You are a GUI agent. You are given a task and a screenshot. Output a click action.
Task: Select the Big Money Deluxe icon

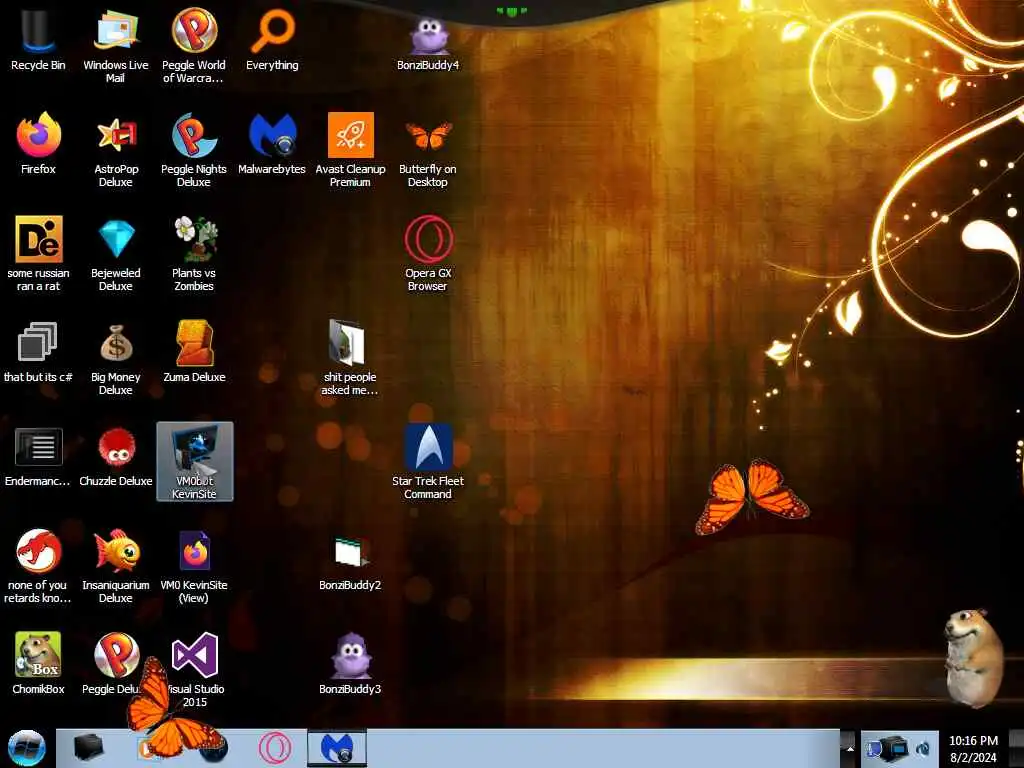[x=116, y=358]
